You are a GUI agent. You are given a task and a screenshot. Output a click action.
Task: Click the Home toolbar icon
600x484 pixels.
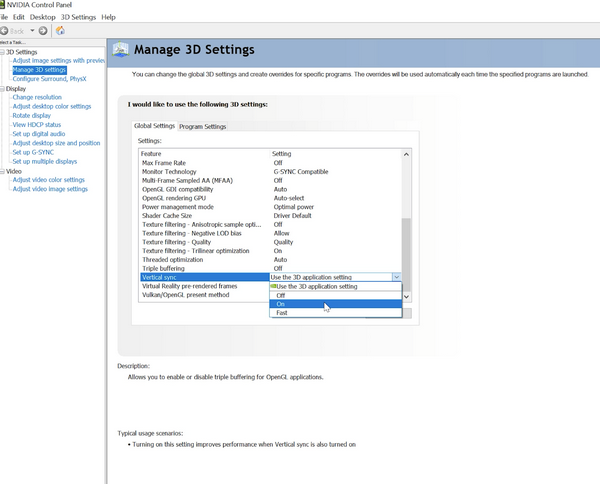(60, 30)
